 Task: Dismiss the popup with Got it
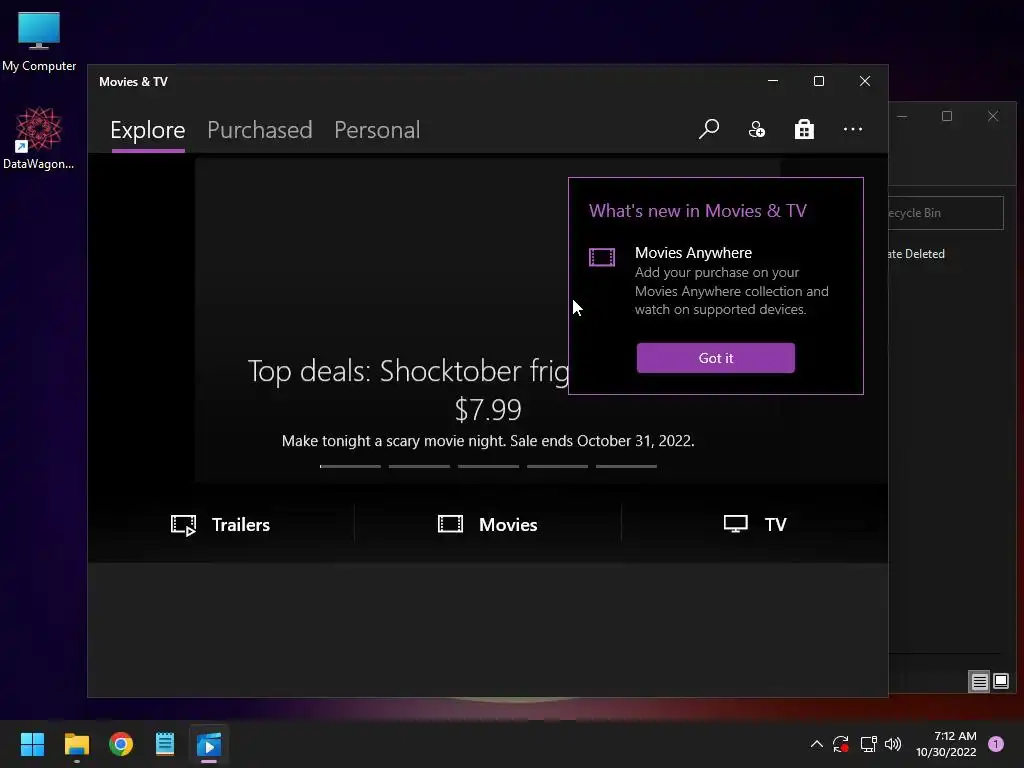tap(716, 358)
